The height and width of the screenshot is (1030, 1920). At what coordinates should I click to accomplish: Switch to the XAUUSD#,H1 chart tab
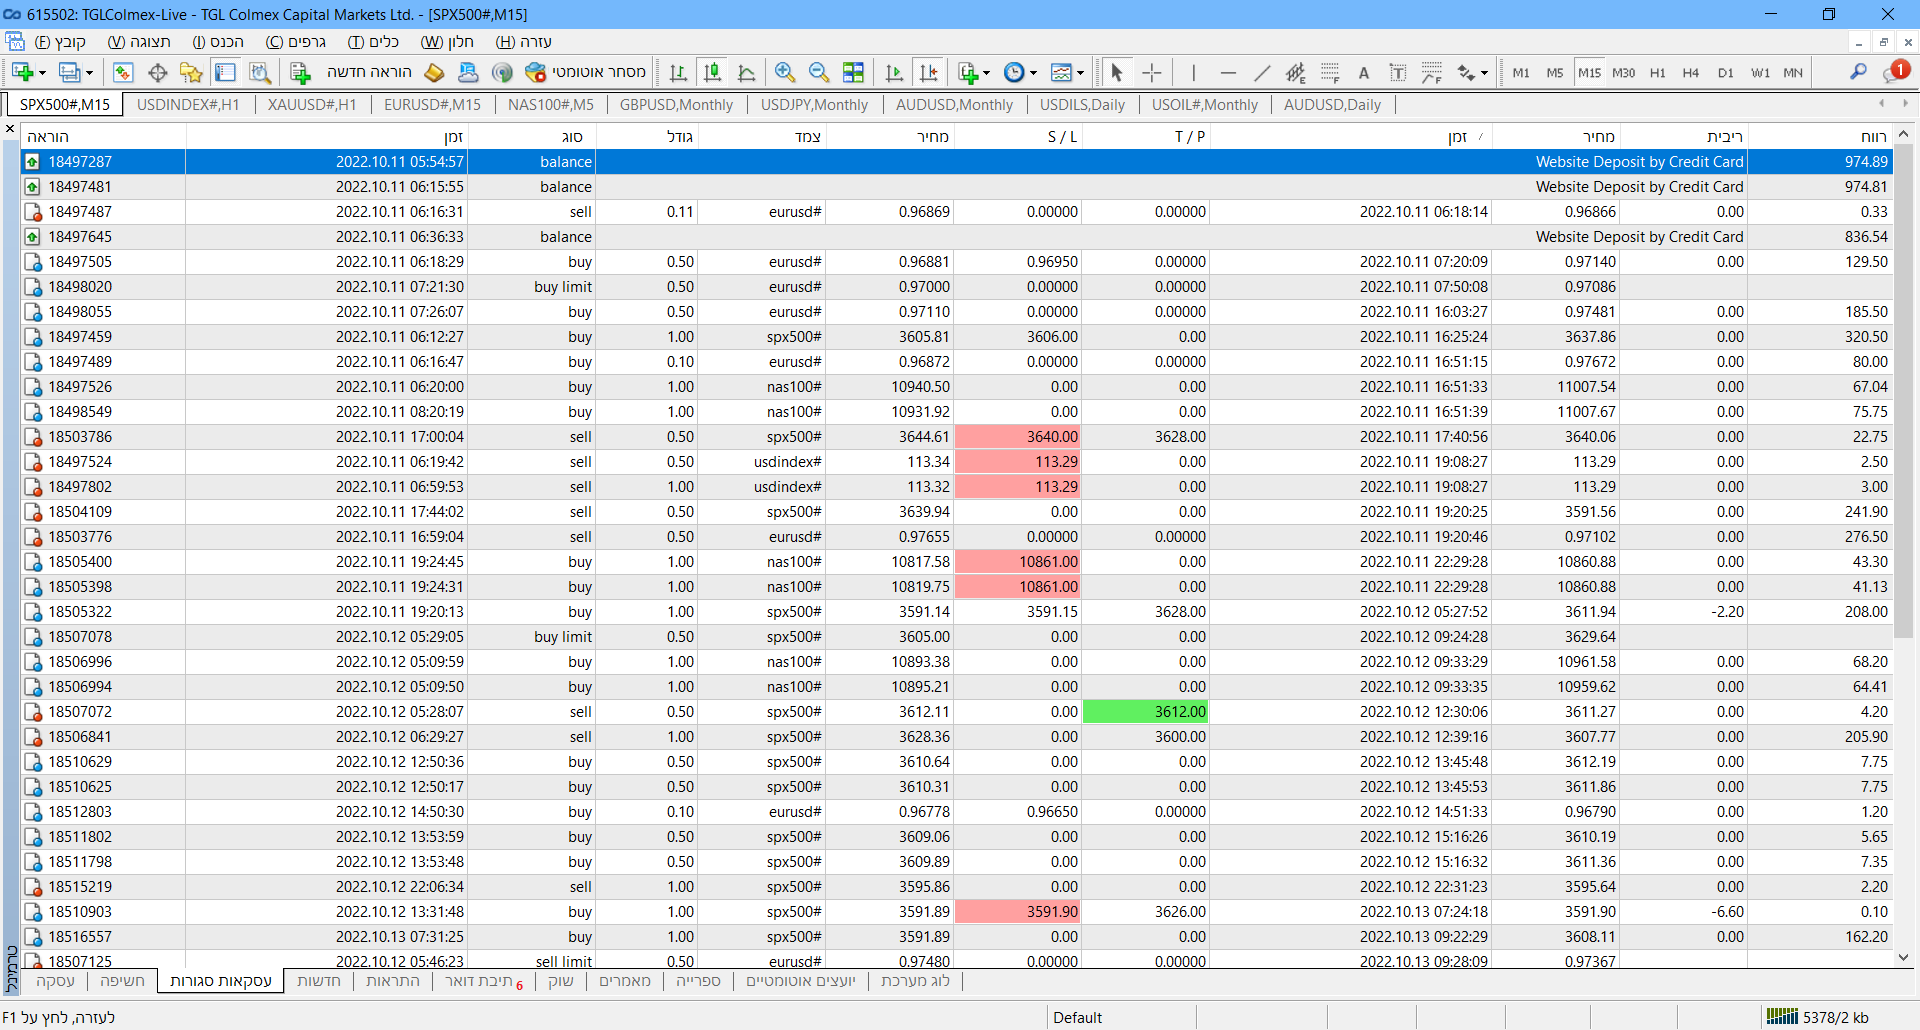pos(311,105)
